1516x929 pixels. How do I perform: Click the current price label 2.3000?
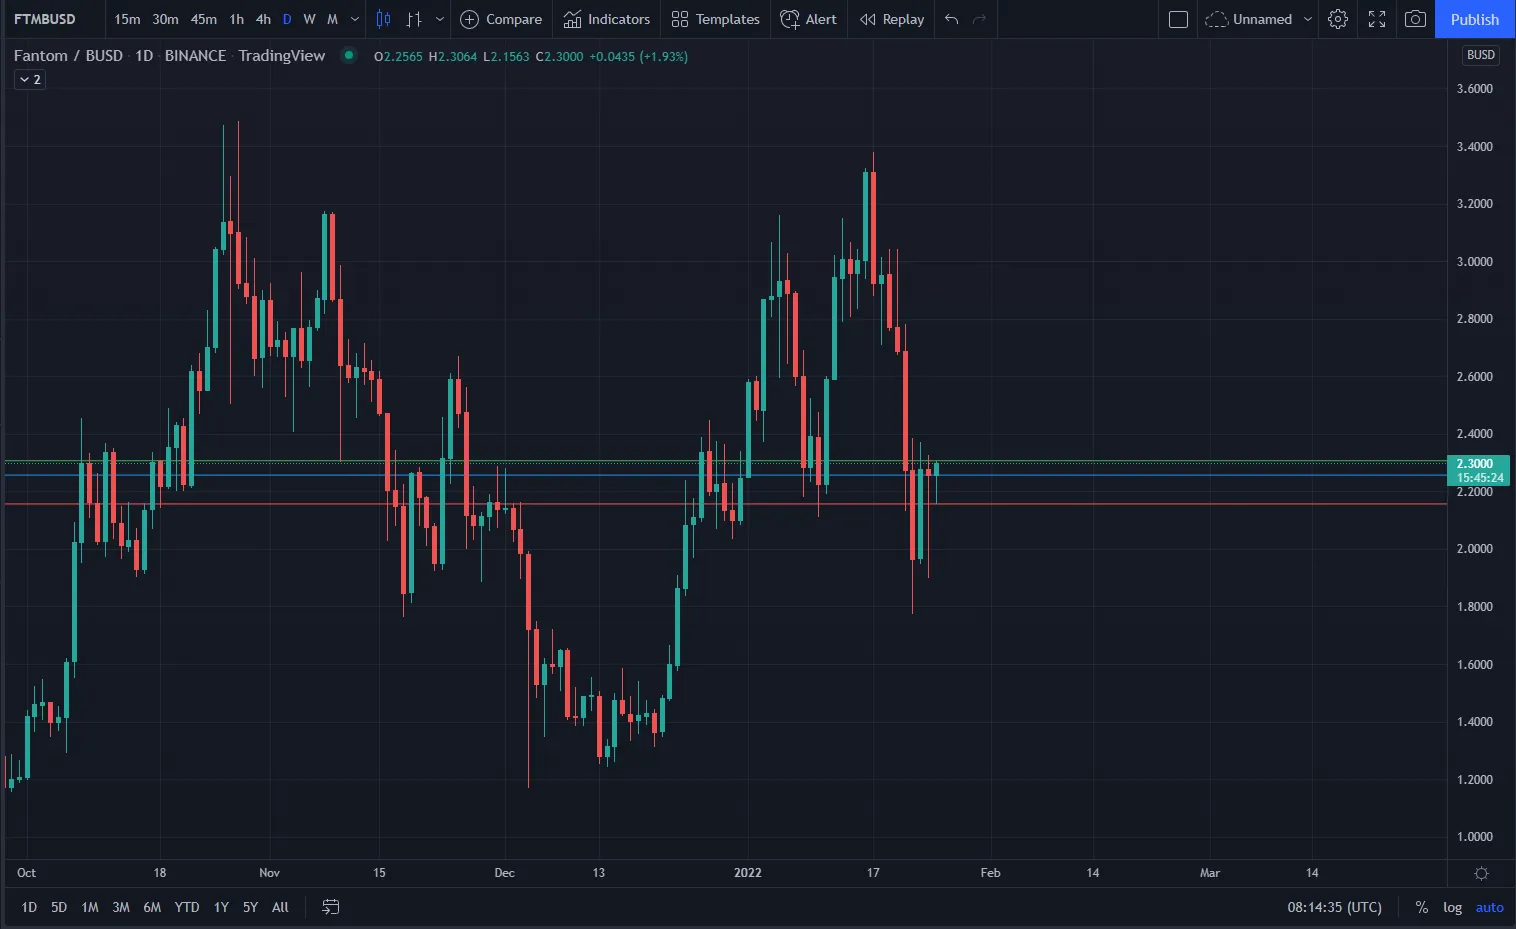1480,470
